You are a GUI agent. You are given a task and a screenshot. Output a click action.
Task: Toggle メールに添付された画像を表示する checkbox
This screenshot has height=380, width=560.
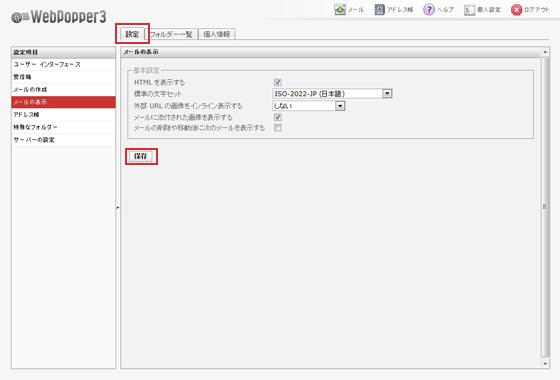click(x=278, y=117)
